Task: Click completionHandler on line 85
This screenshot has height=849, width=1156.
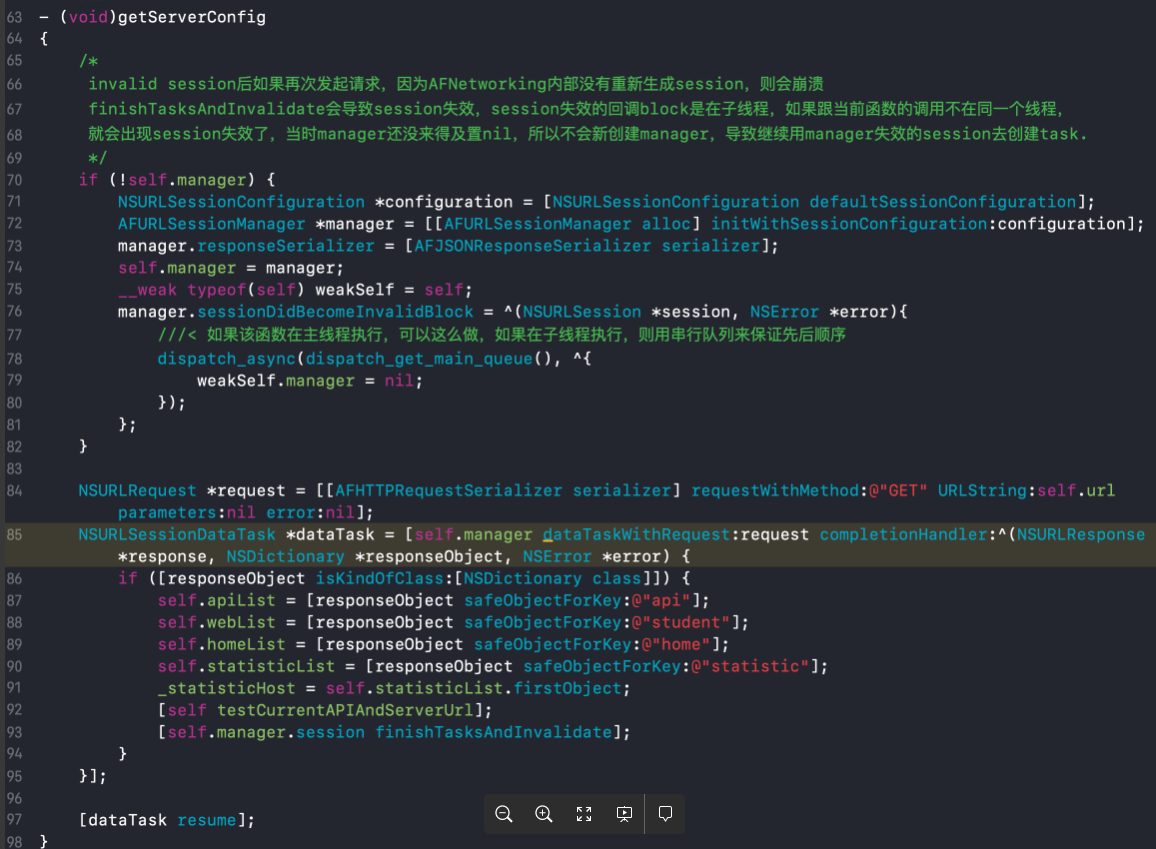Action: [x=903, y=534]
